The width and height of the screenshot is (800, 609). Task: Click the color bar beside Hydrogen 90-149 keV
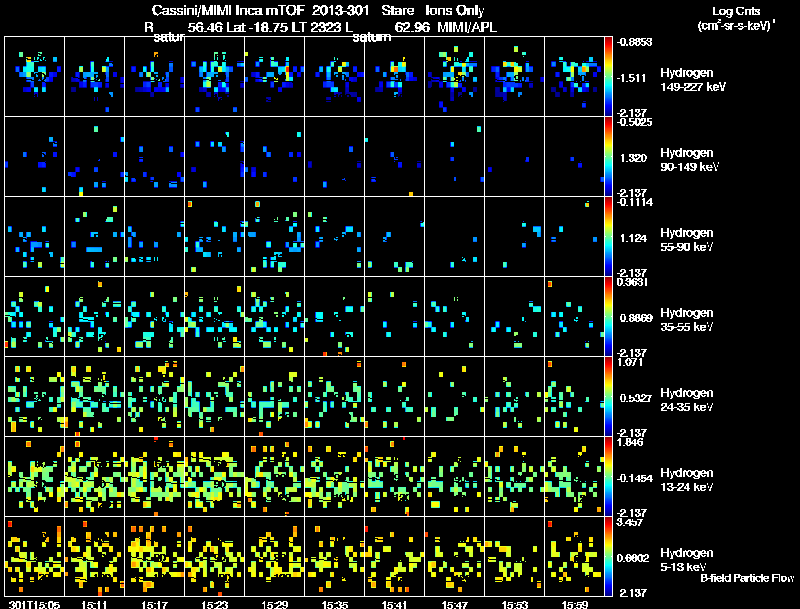(x=608, y=157)
